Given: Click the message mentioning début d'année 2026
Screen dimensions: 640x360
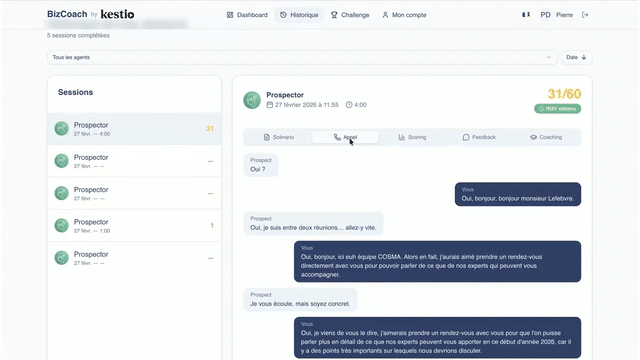Looking at the screenshot, I should coord(438,338).
